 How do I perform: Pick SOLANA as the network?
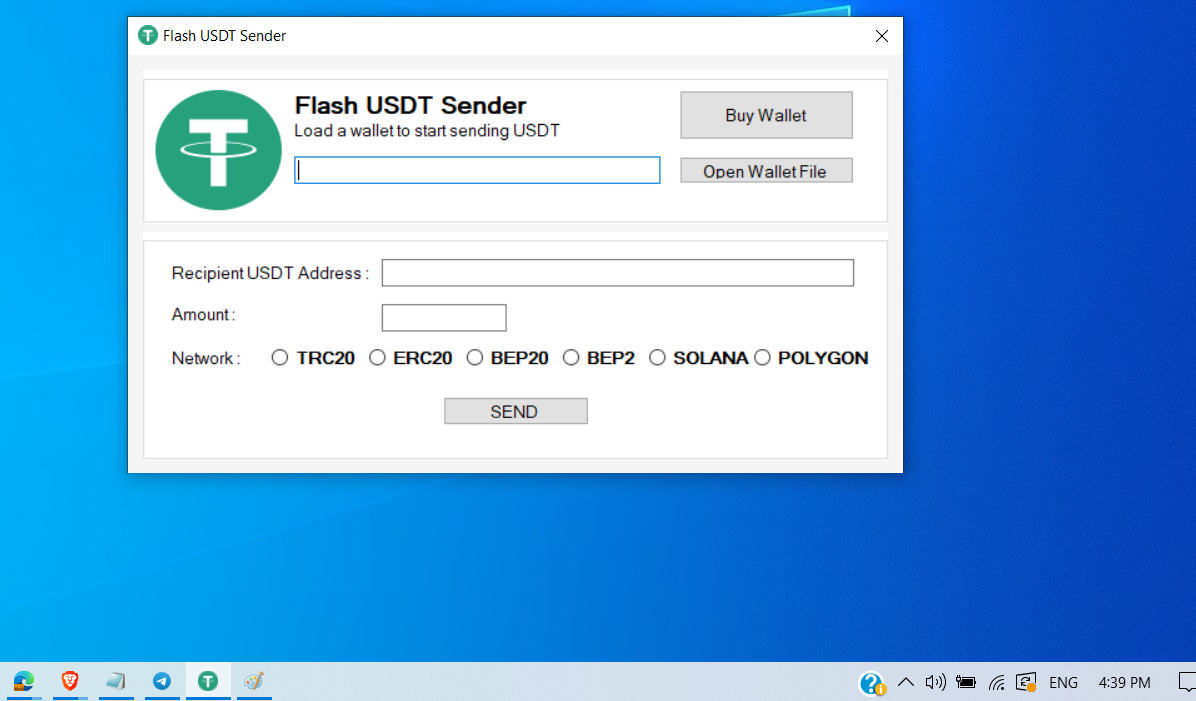(698, 358)
